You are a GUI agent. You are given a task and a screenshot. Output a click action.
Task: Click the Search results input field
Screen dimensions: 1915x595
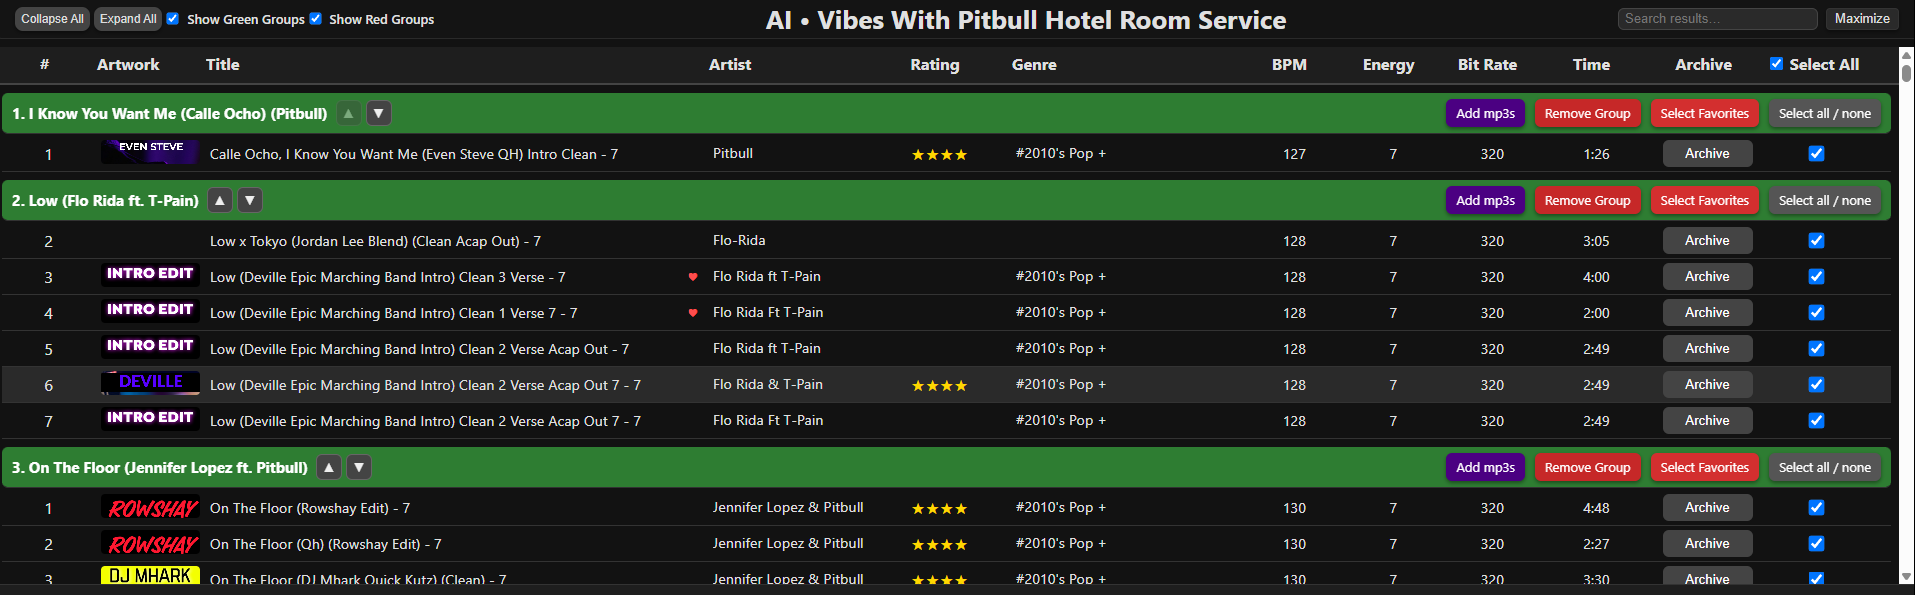(x=1717, y=19)
